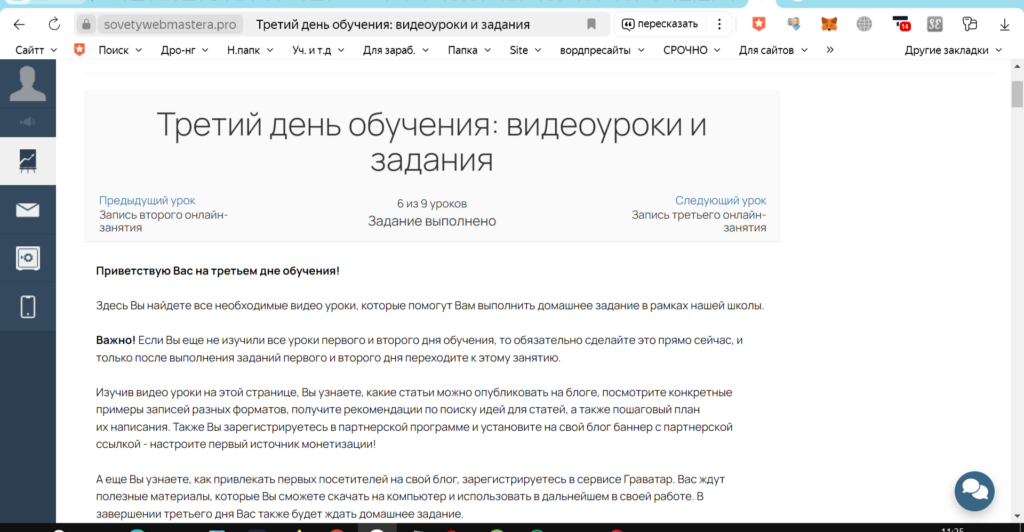Open the MetaMask fox extension
1024x532 pixels.
[x=829, y=24]
